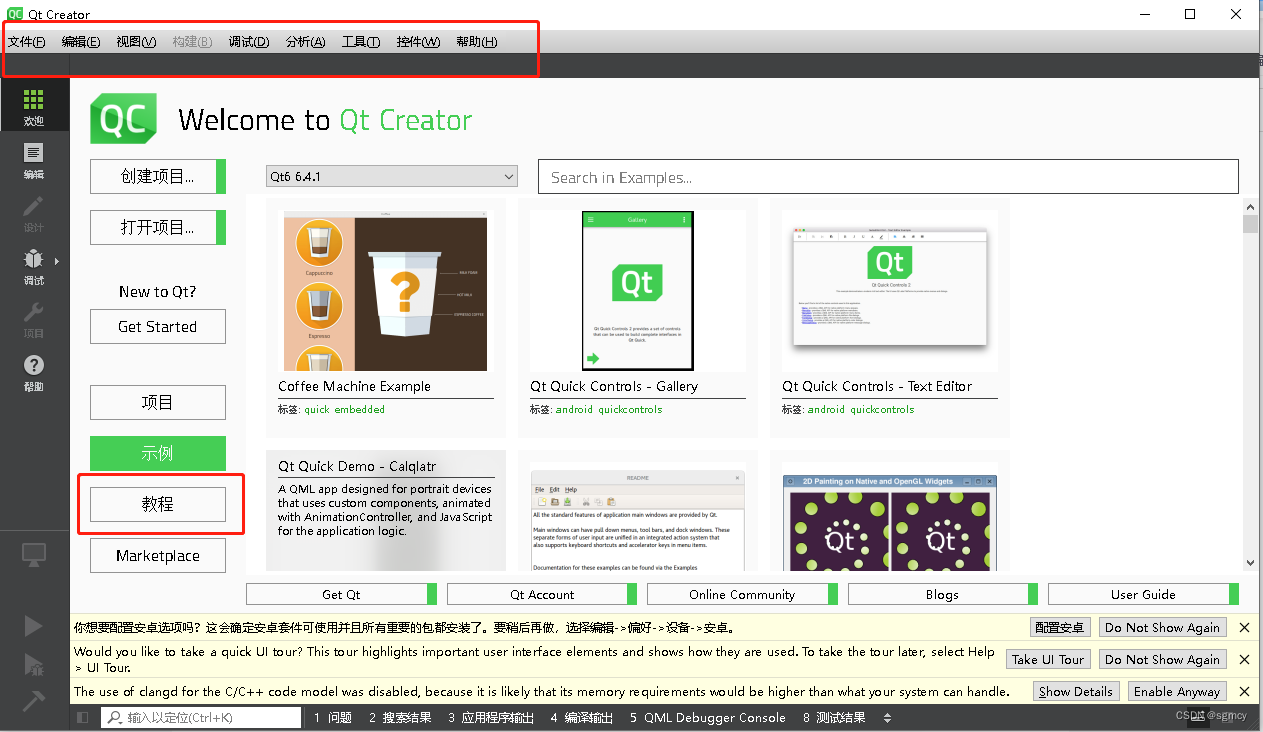This screenshot has height=732, width=1263.
Task: Click the 创建项目... button
Action: coord(158,176)
